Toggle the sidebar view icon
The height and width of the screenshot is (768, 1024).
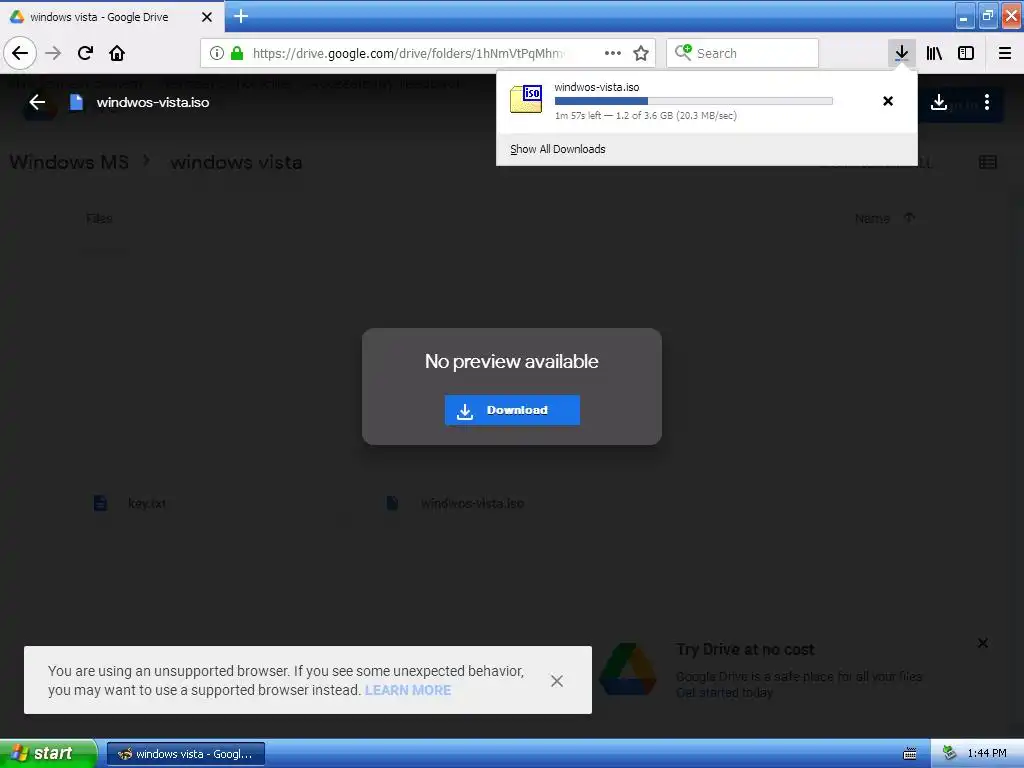[966, 53]
